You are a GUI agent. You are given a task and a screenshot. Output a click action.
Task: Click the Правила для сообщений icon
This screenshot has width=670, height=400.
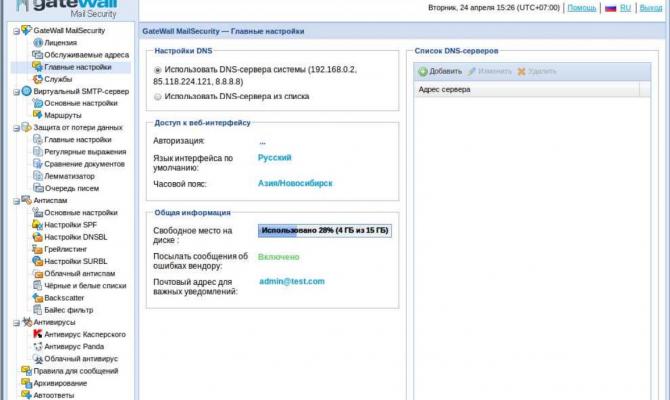pyautogui.click(x=26, y=371)
